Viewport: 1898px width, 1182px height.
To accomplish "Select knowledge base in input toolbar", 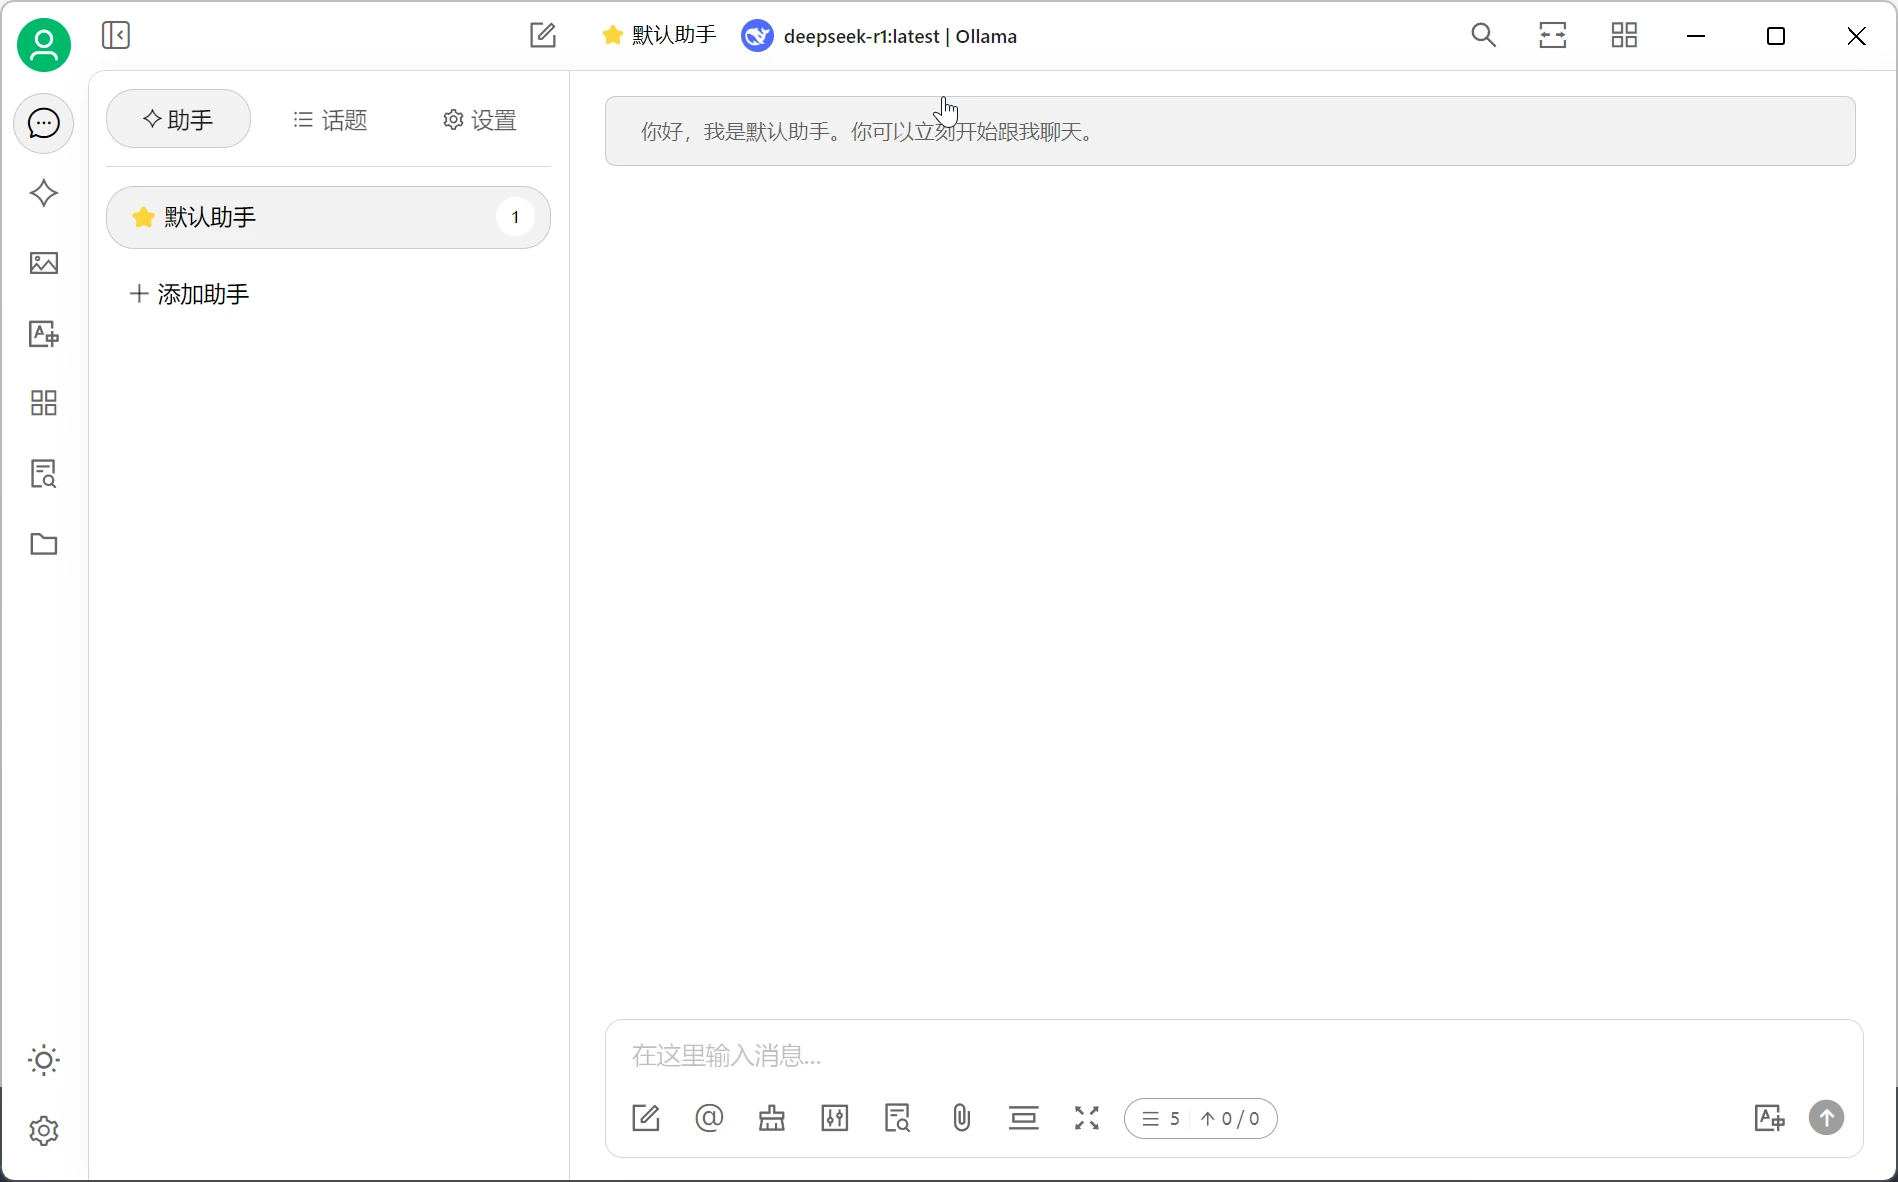I will (898, 1118).
